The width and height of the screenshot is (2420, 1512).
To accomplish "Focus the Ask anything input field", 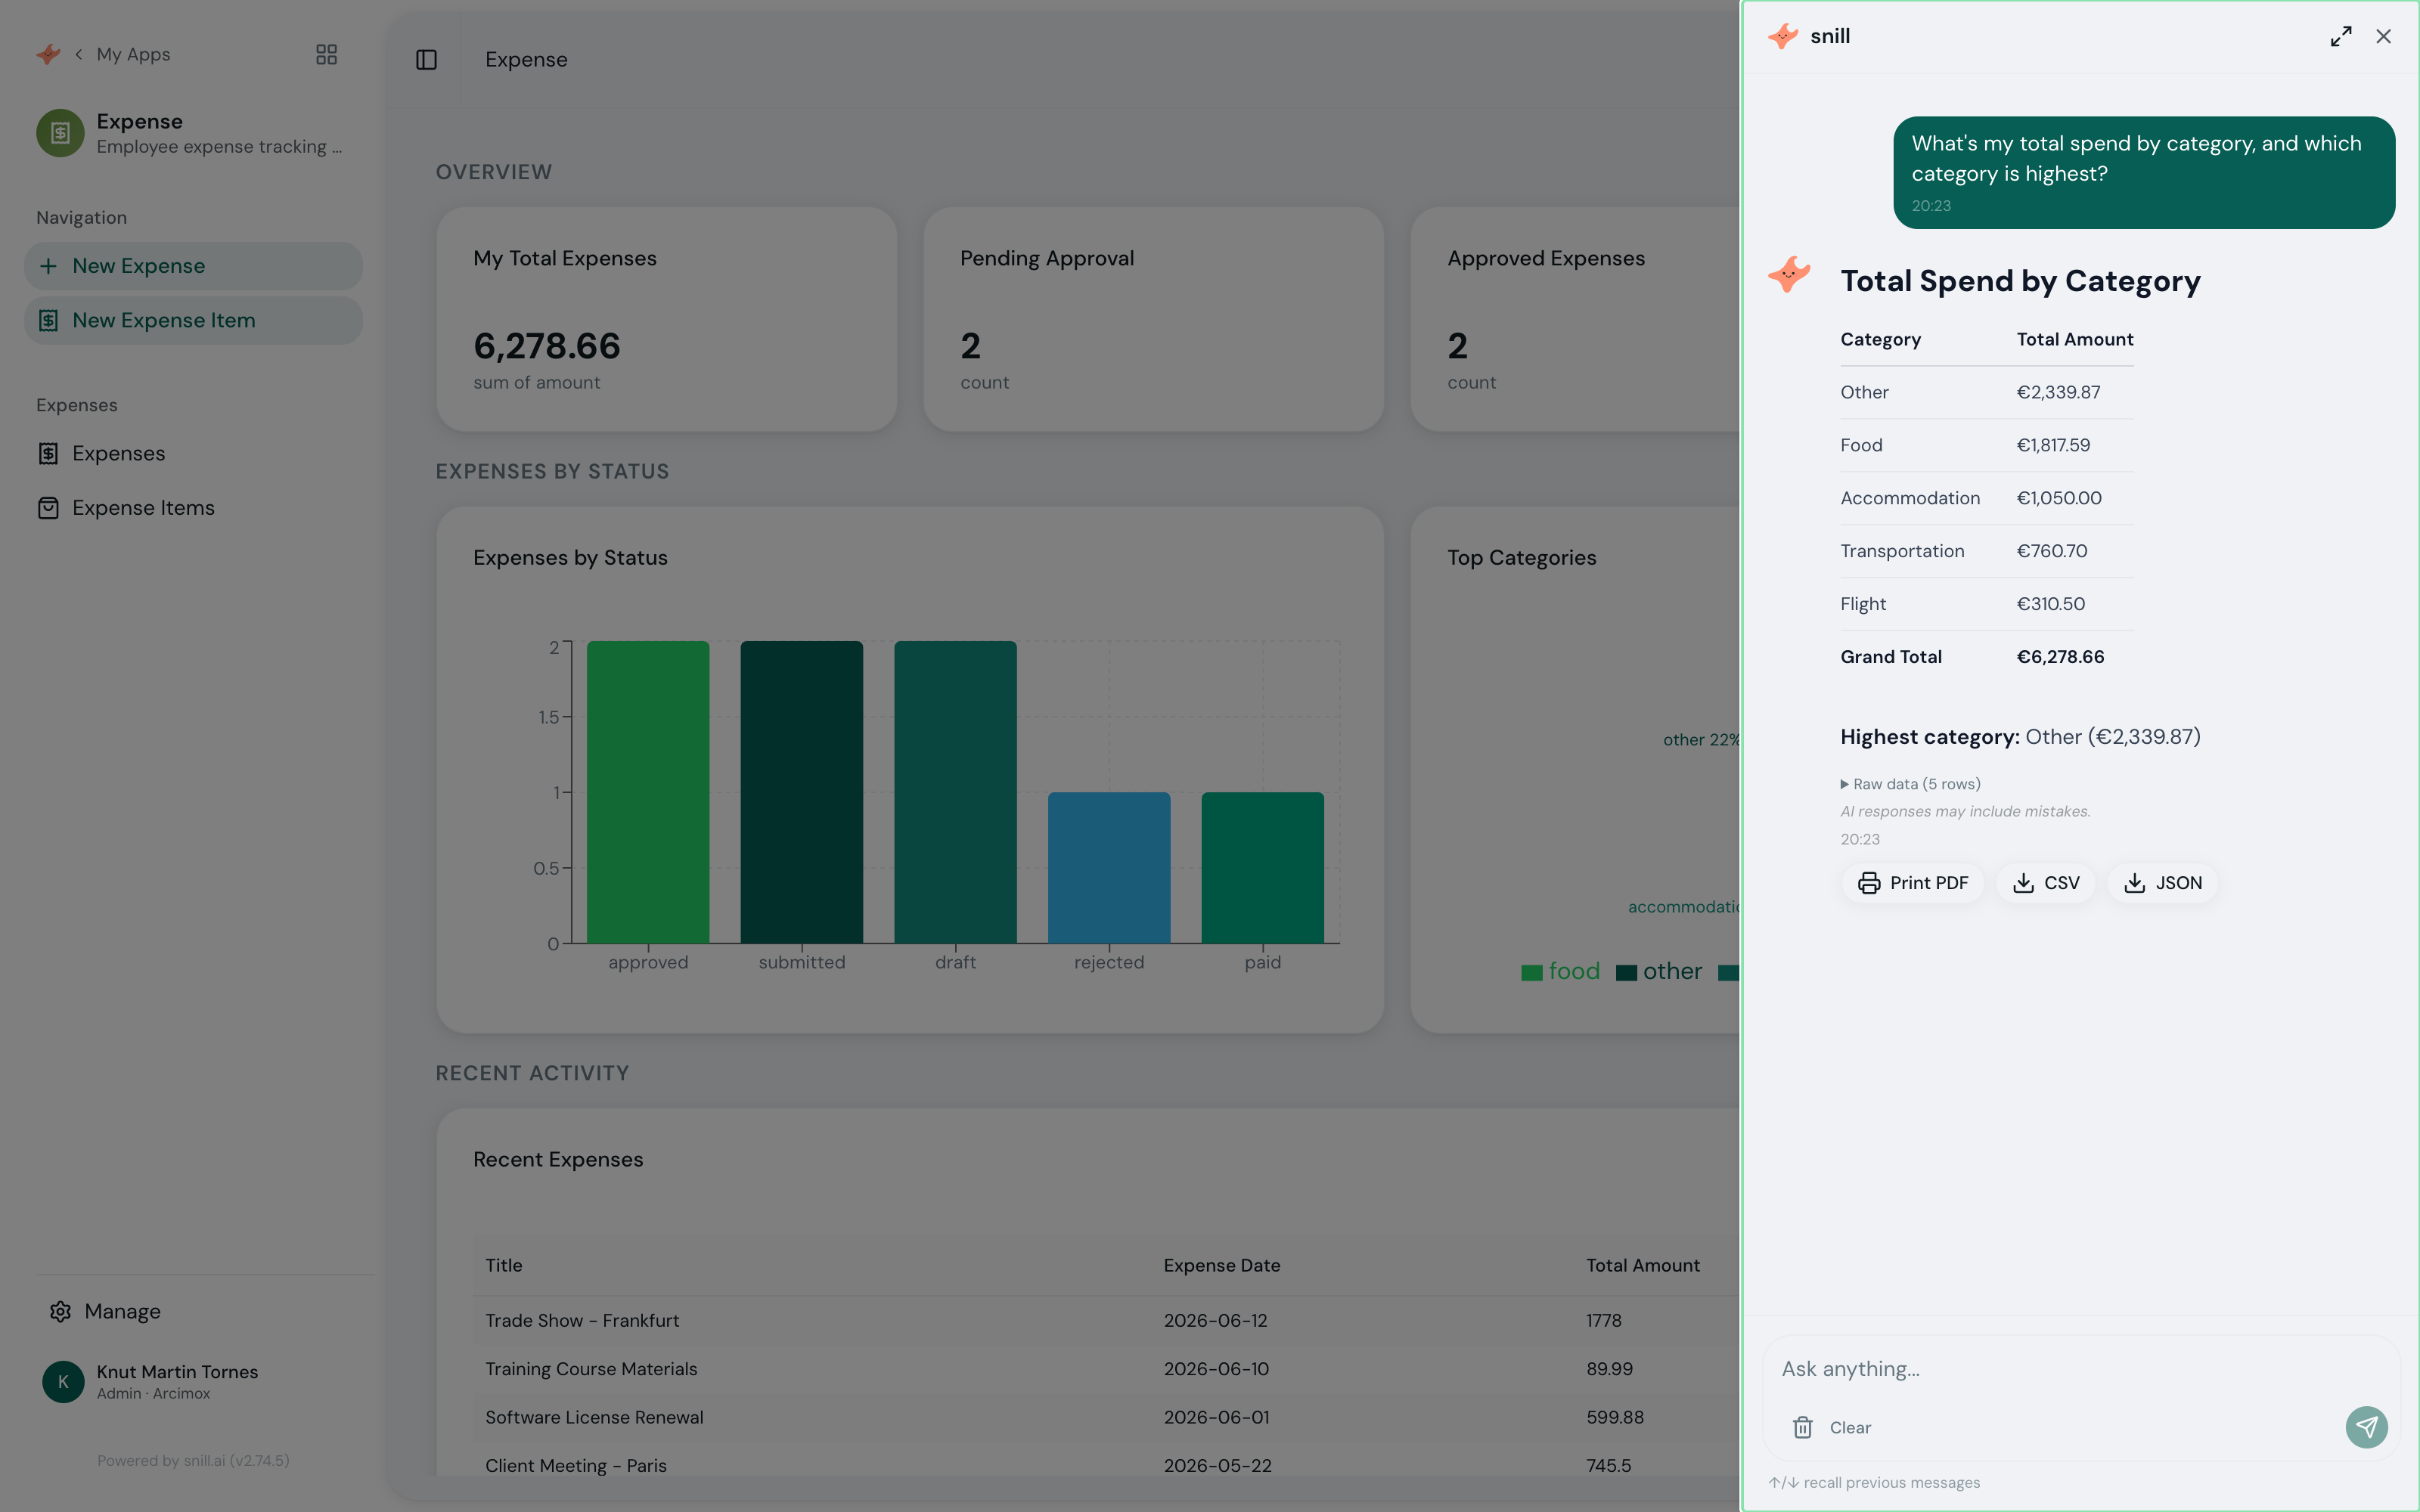I will (x=2080, y=1369).
